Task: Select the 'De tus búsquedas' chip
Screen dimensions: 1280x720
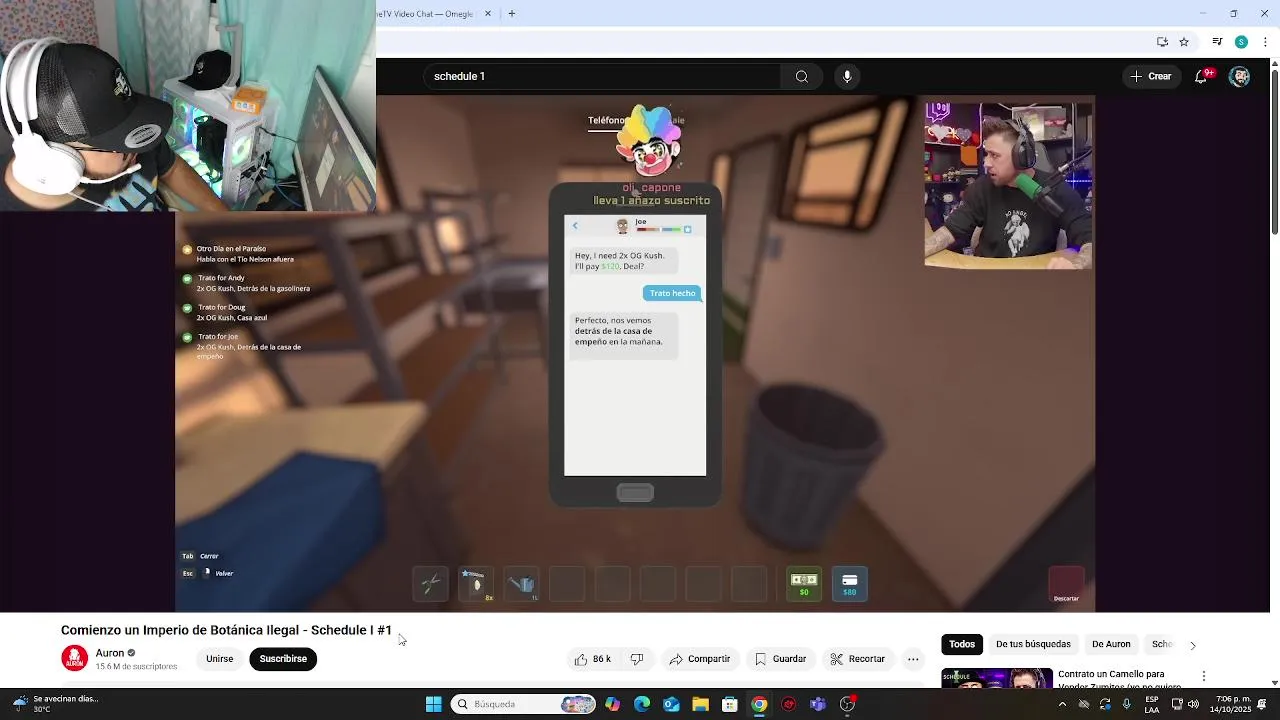Action: tap(1033, 645)
